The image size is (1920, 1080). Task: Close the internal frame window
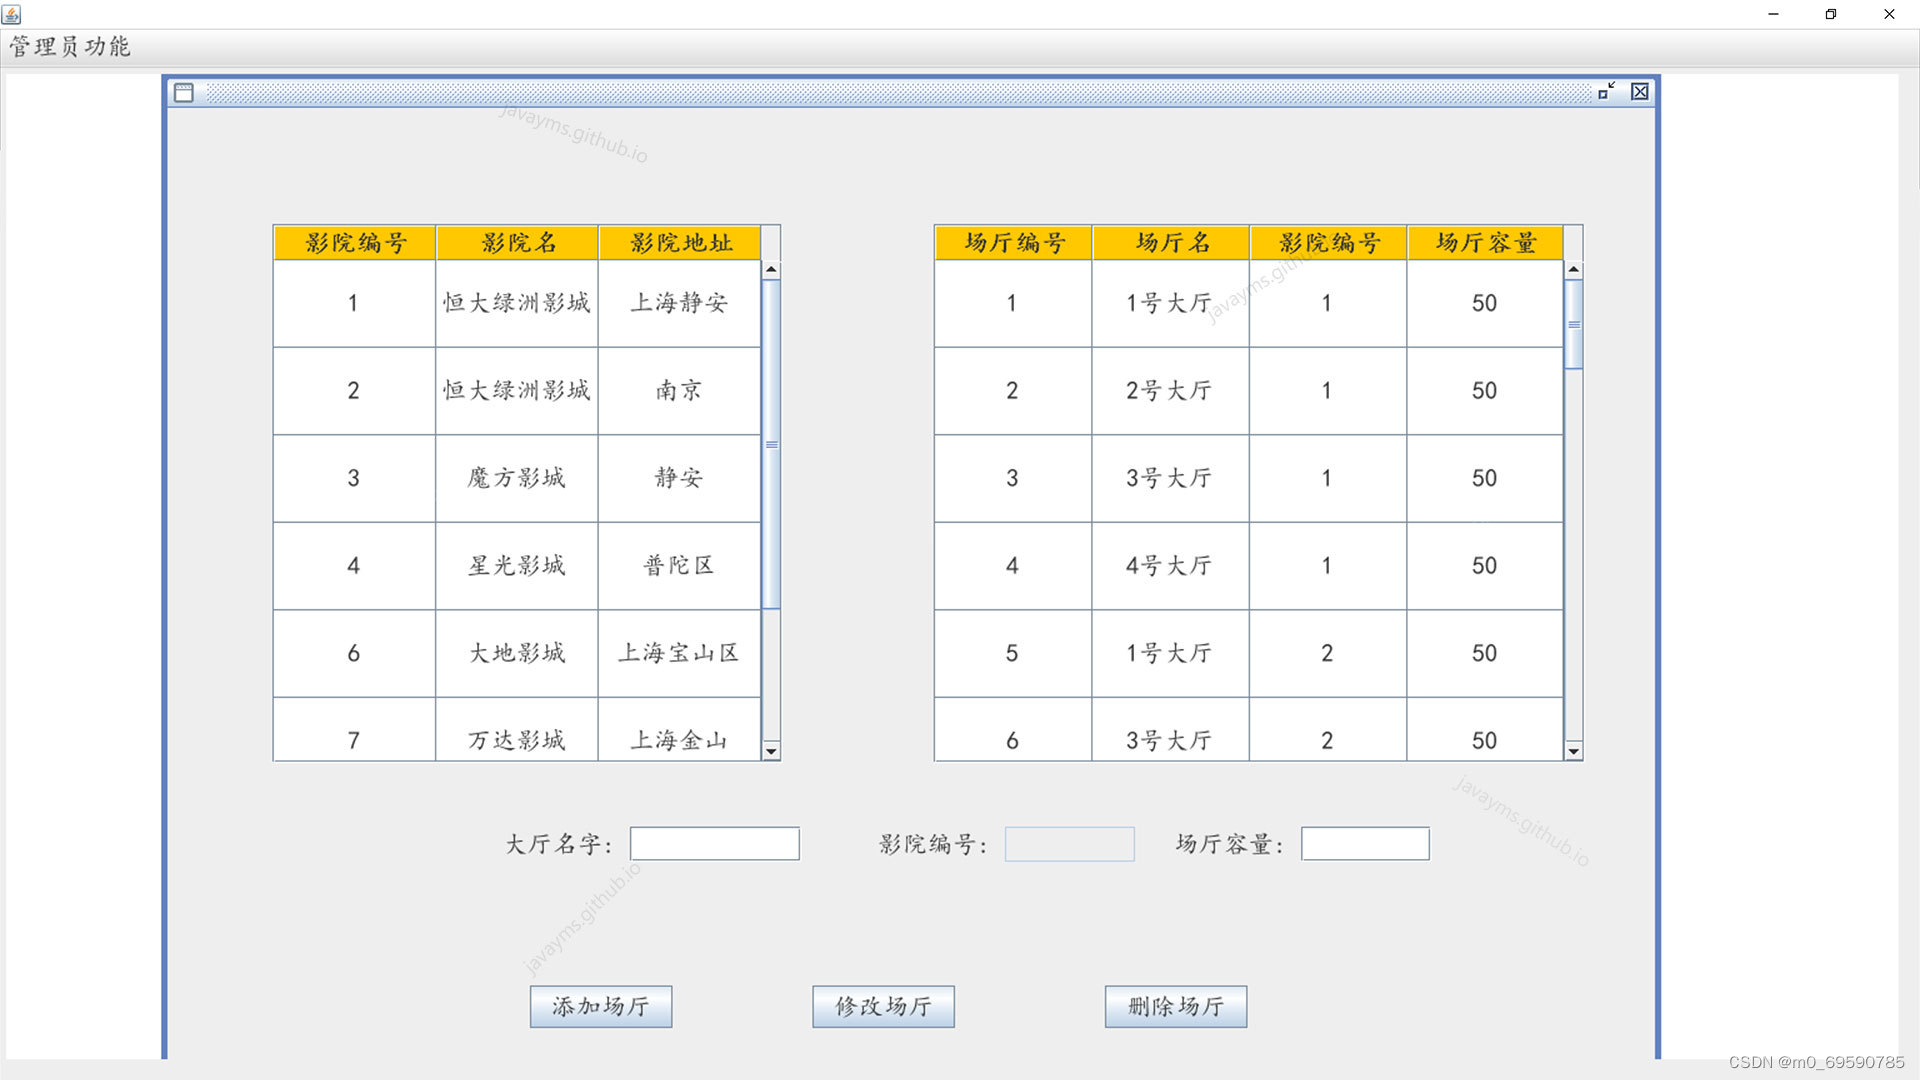(x=1640, y=91)
